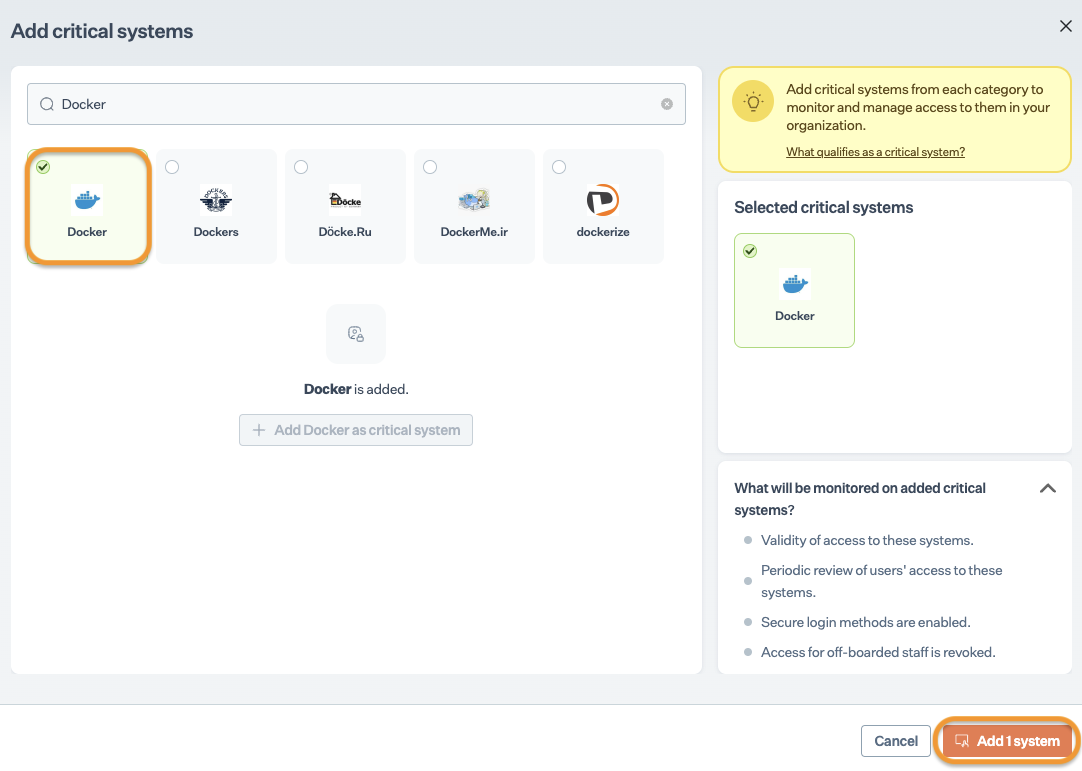Image resolution: width=1082 pixels, height=771 pixels.
Task: Click the 'dockerize' card label
Action: click(x=603, y=232)
